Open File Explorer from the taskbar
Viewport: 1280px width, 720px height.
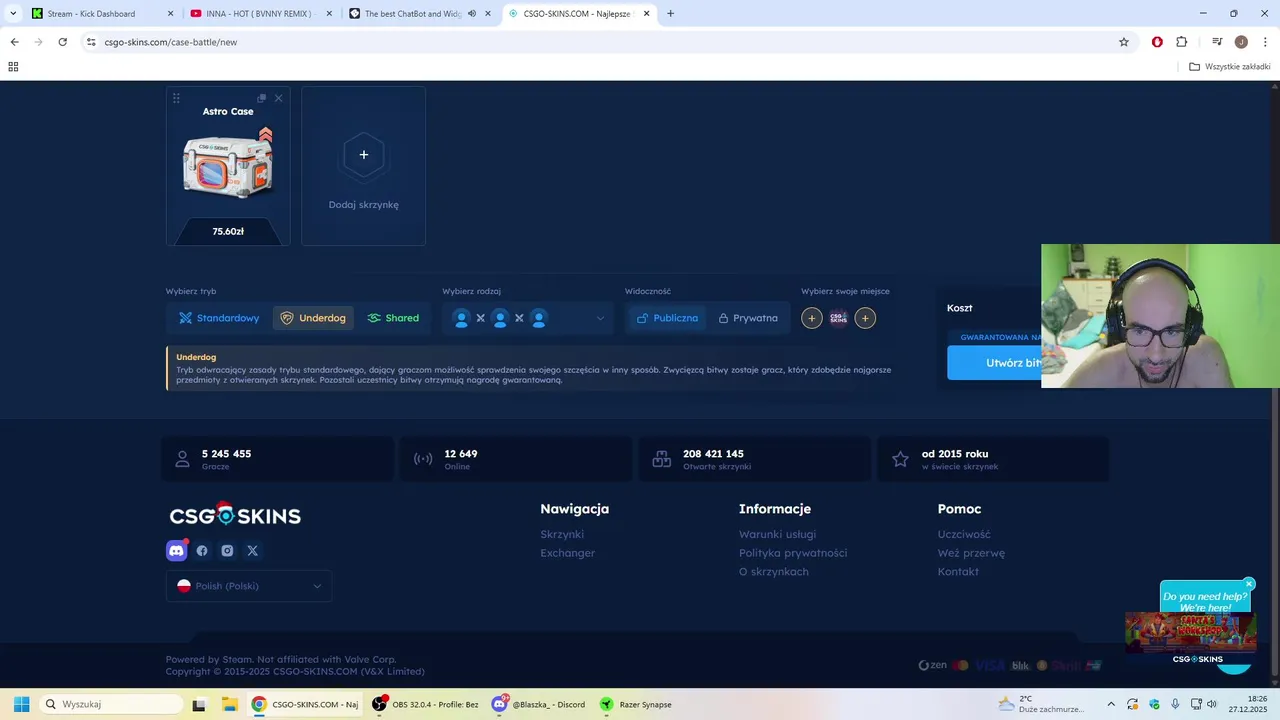229,704
